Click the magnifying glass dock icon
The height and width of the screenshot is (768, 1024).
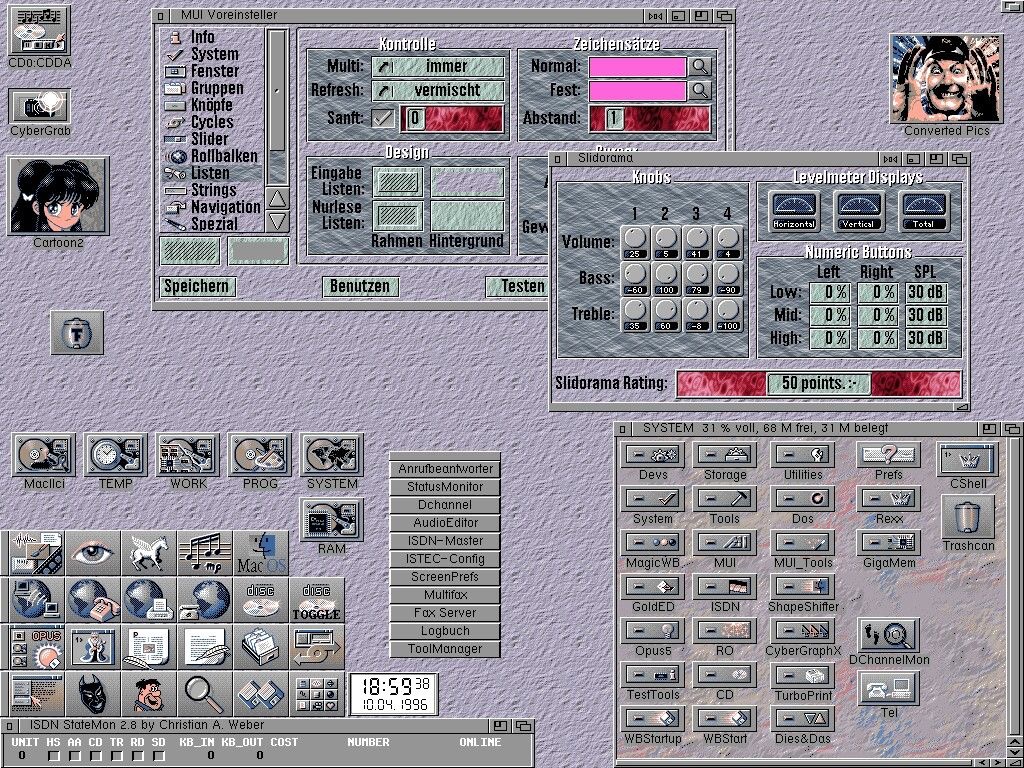pos(204,694)
